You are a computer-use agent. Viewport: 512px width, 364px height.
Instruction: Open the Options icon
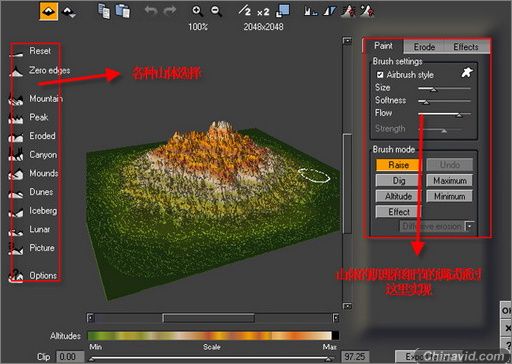(x=16, y=275)
